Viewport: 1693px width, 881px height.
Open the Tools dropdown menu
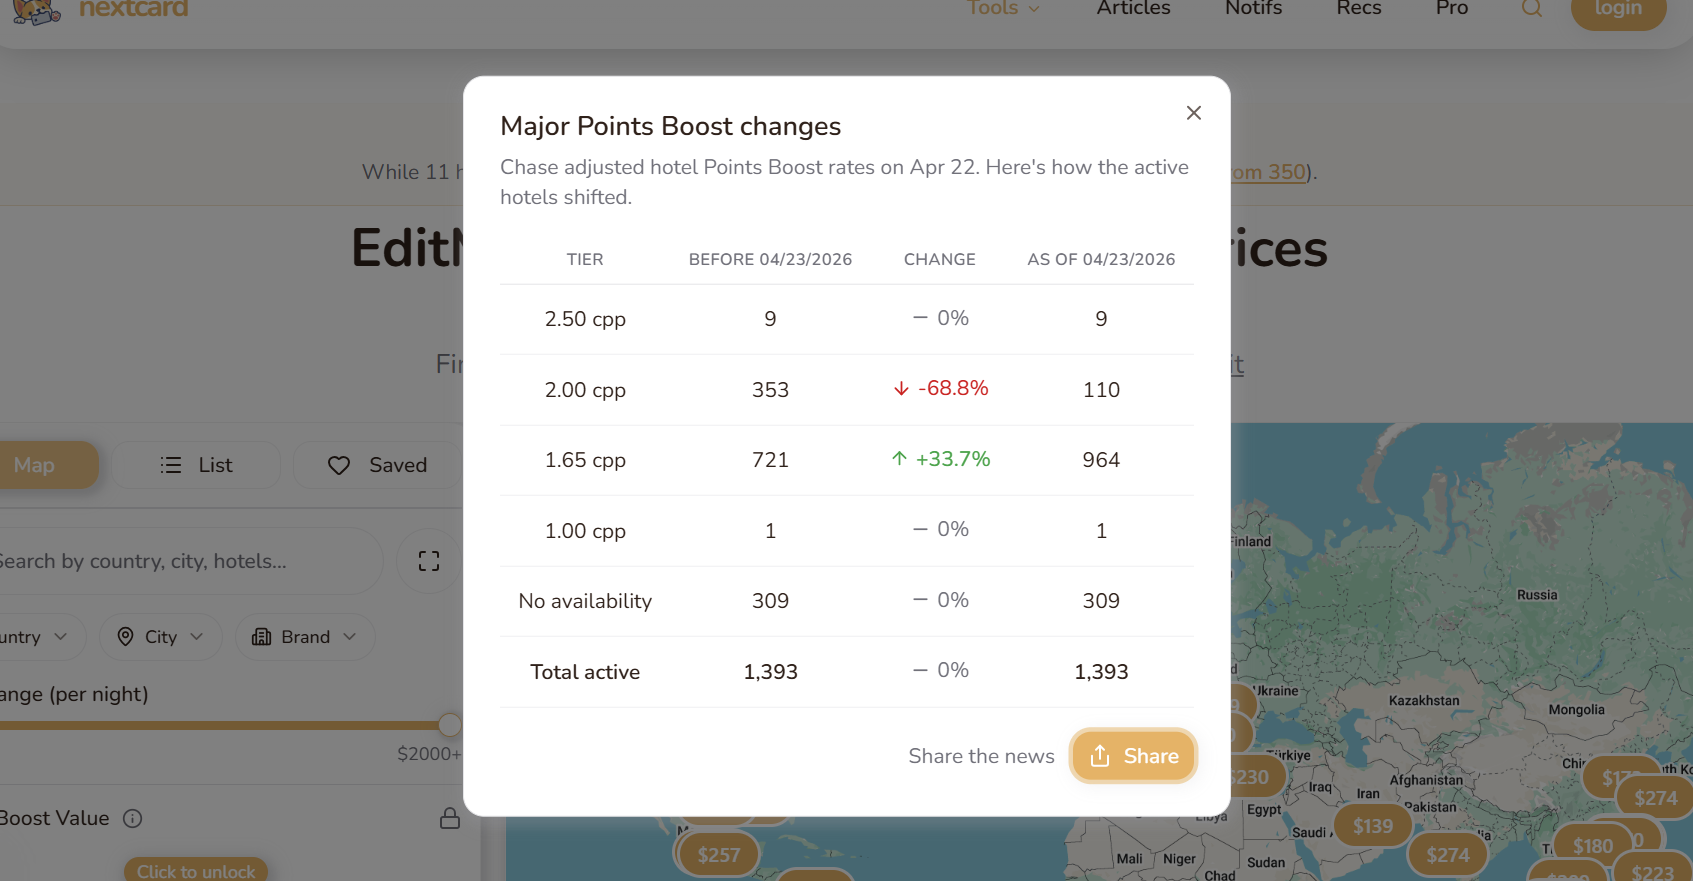coord(1003,9)
